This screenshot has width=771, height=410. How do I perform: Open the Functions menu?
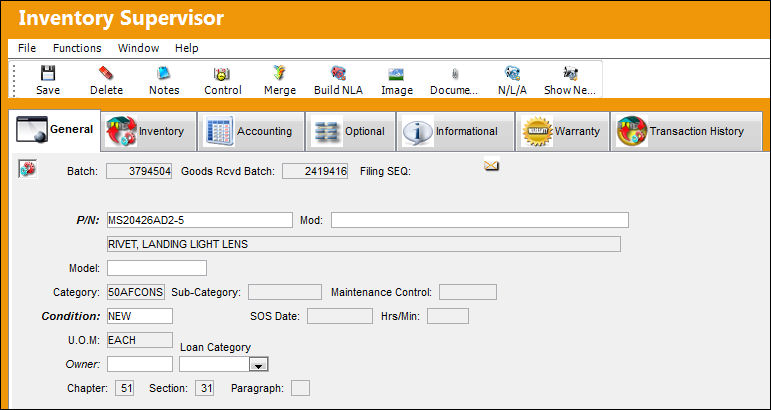point(77,48)
